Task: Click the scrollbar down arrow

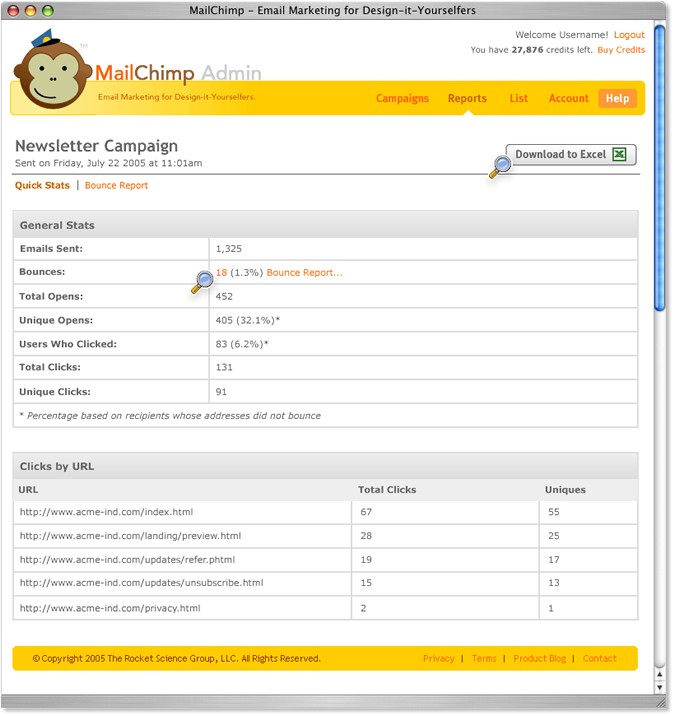Action: coord(659,687)
